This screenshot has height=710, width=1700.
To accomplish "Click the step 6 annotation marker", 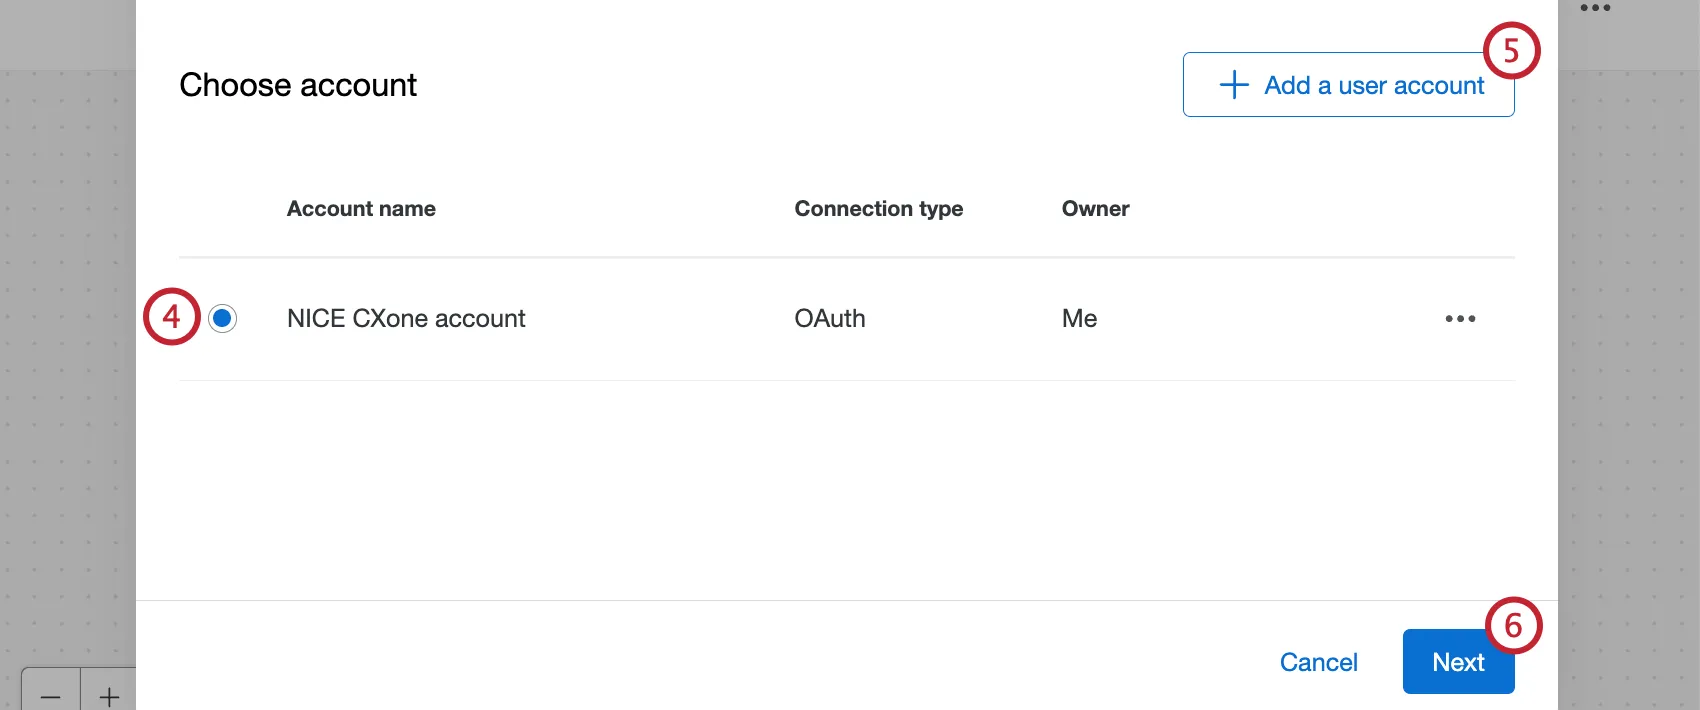I will (1513, 626).
